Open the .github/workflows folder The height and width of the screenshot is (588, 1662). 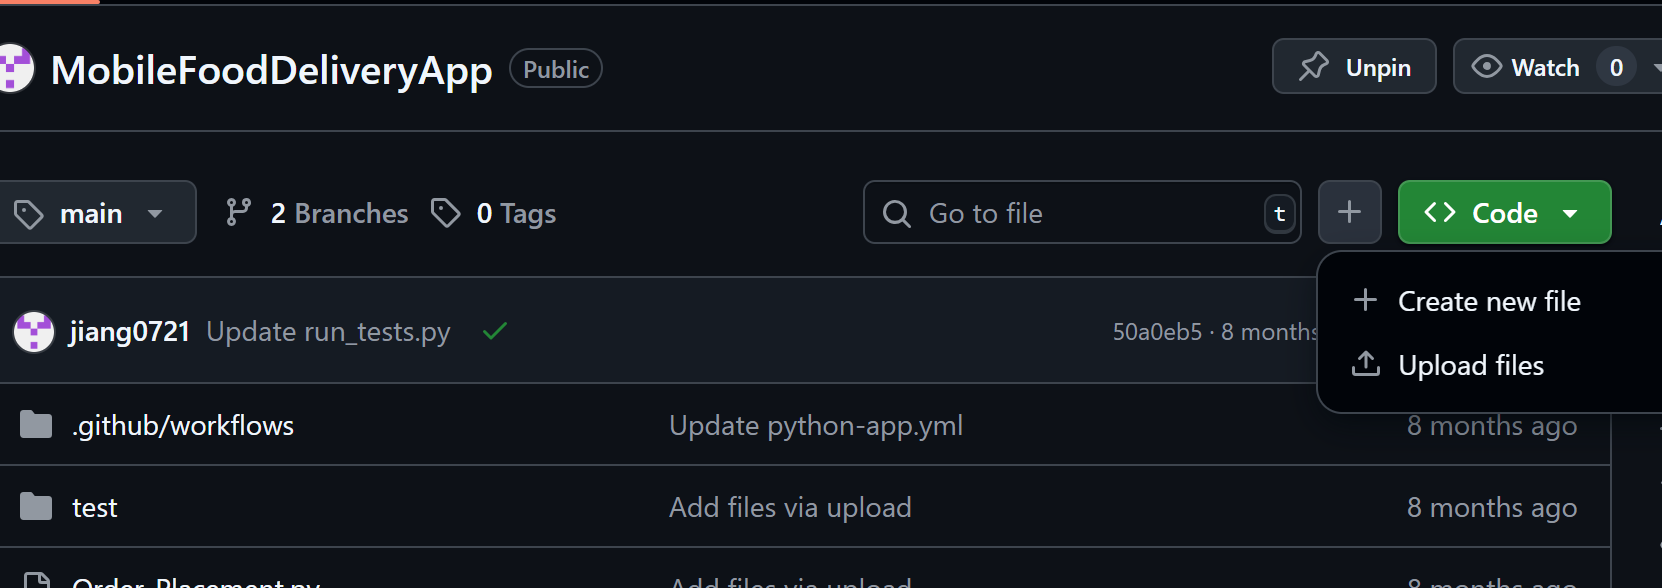coord(183,425)
